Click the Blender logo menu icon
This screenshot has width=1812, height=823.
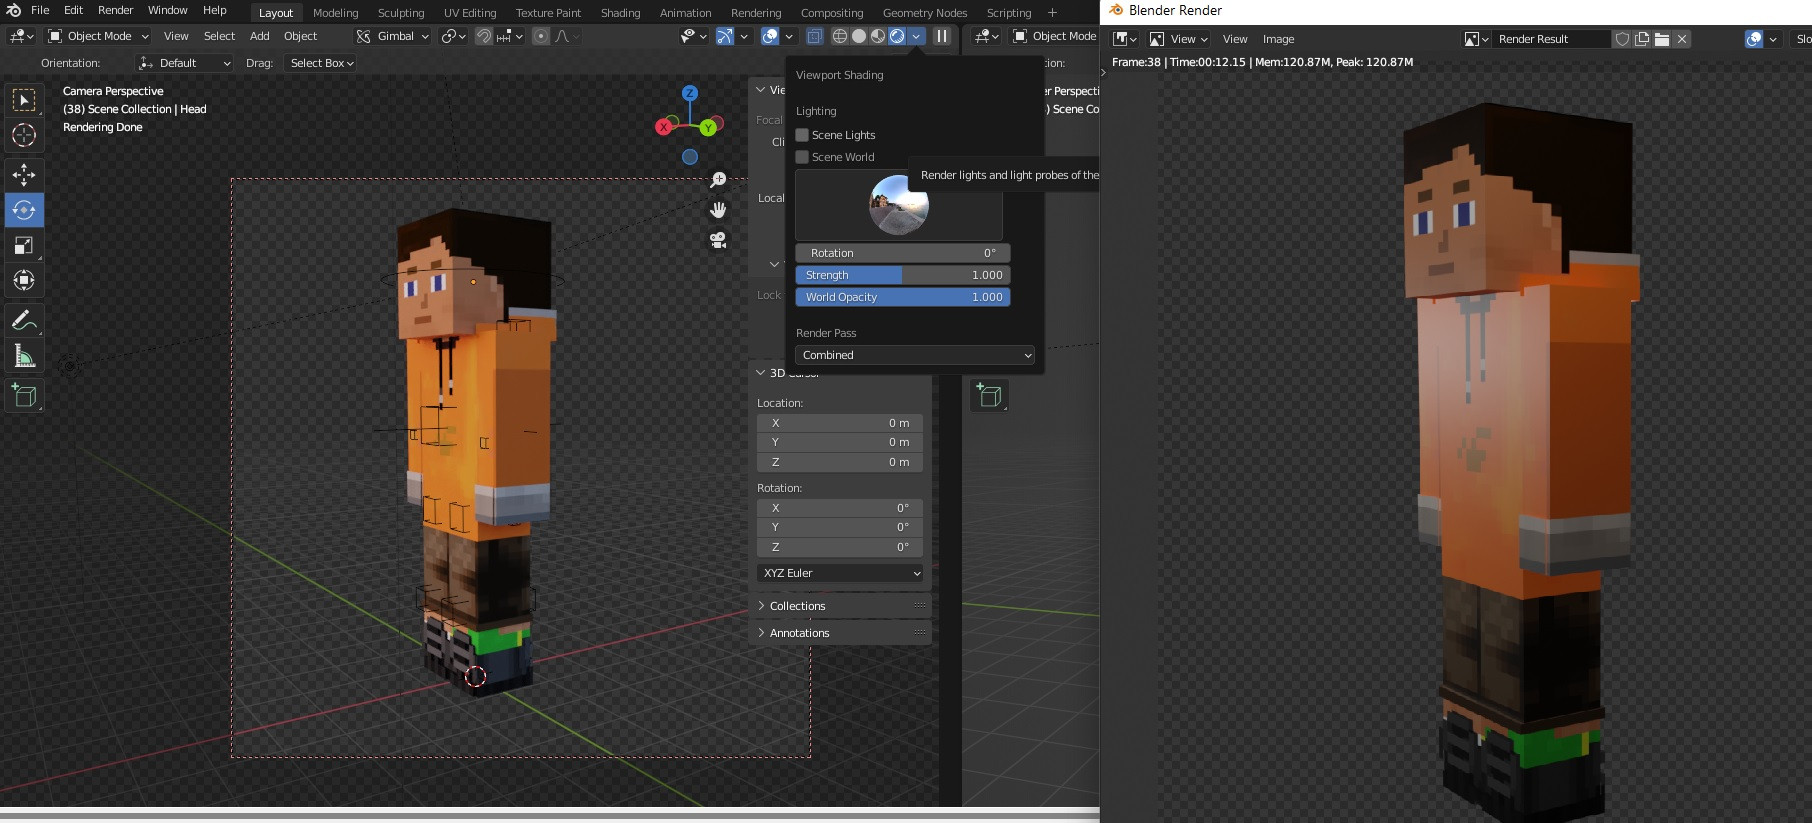(13, 10)
